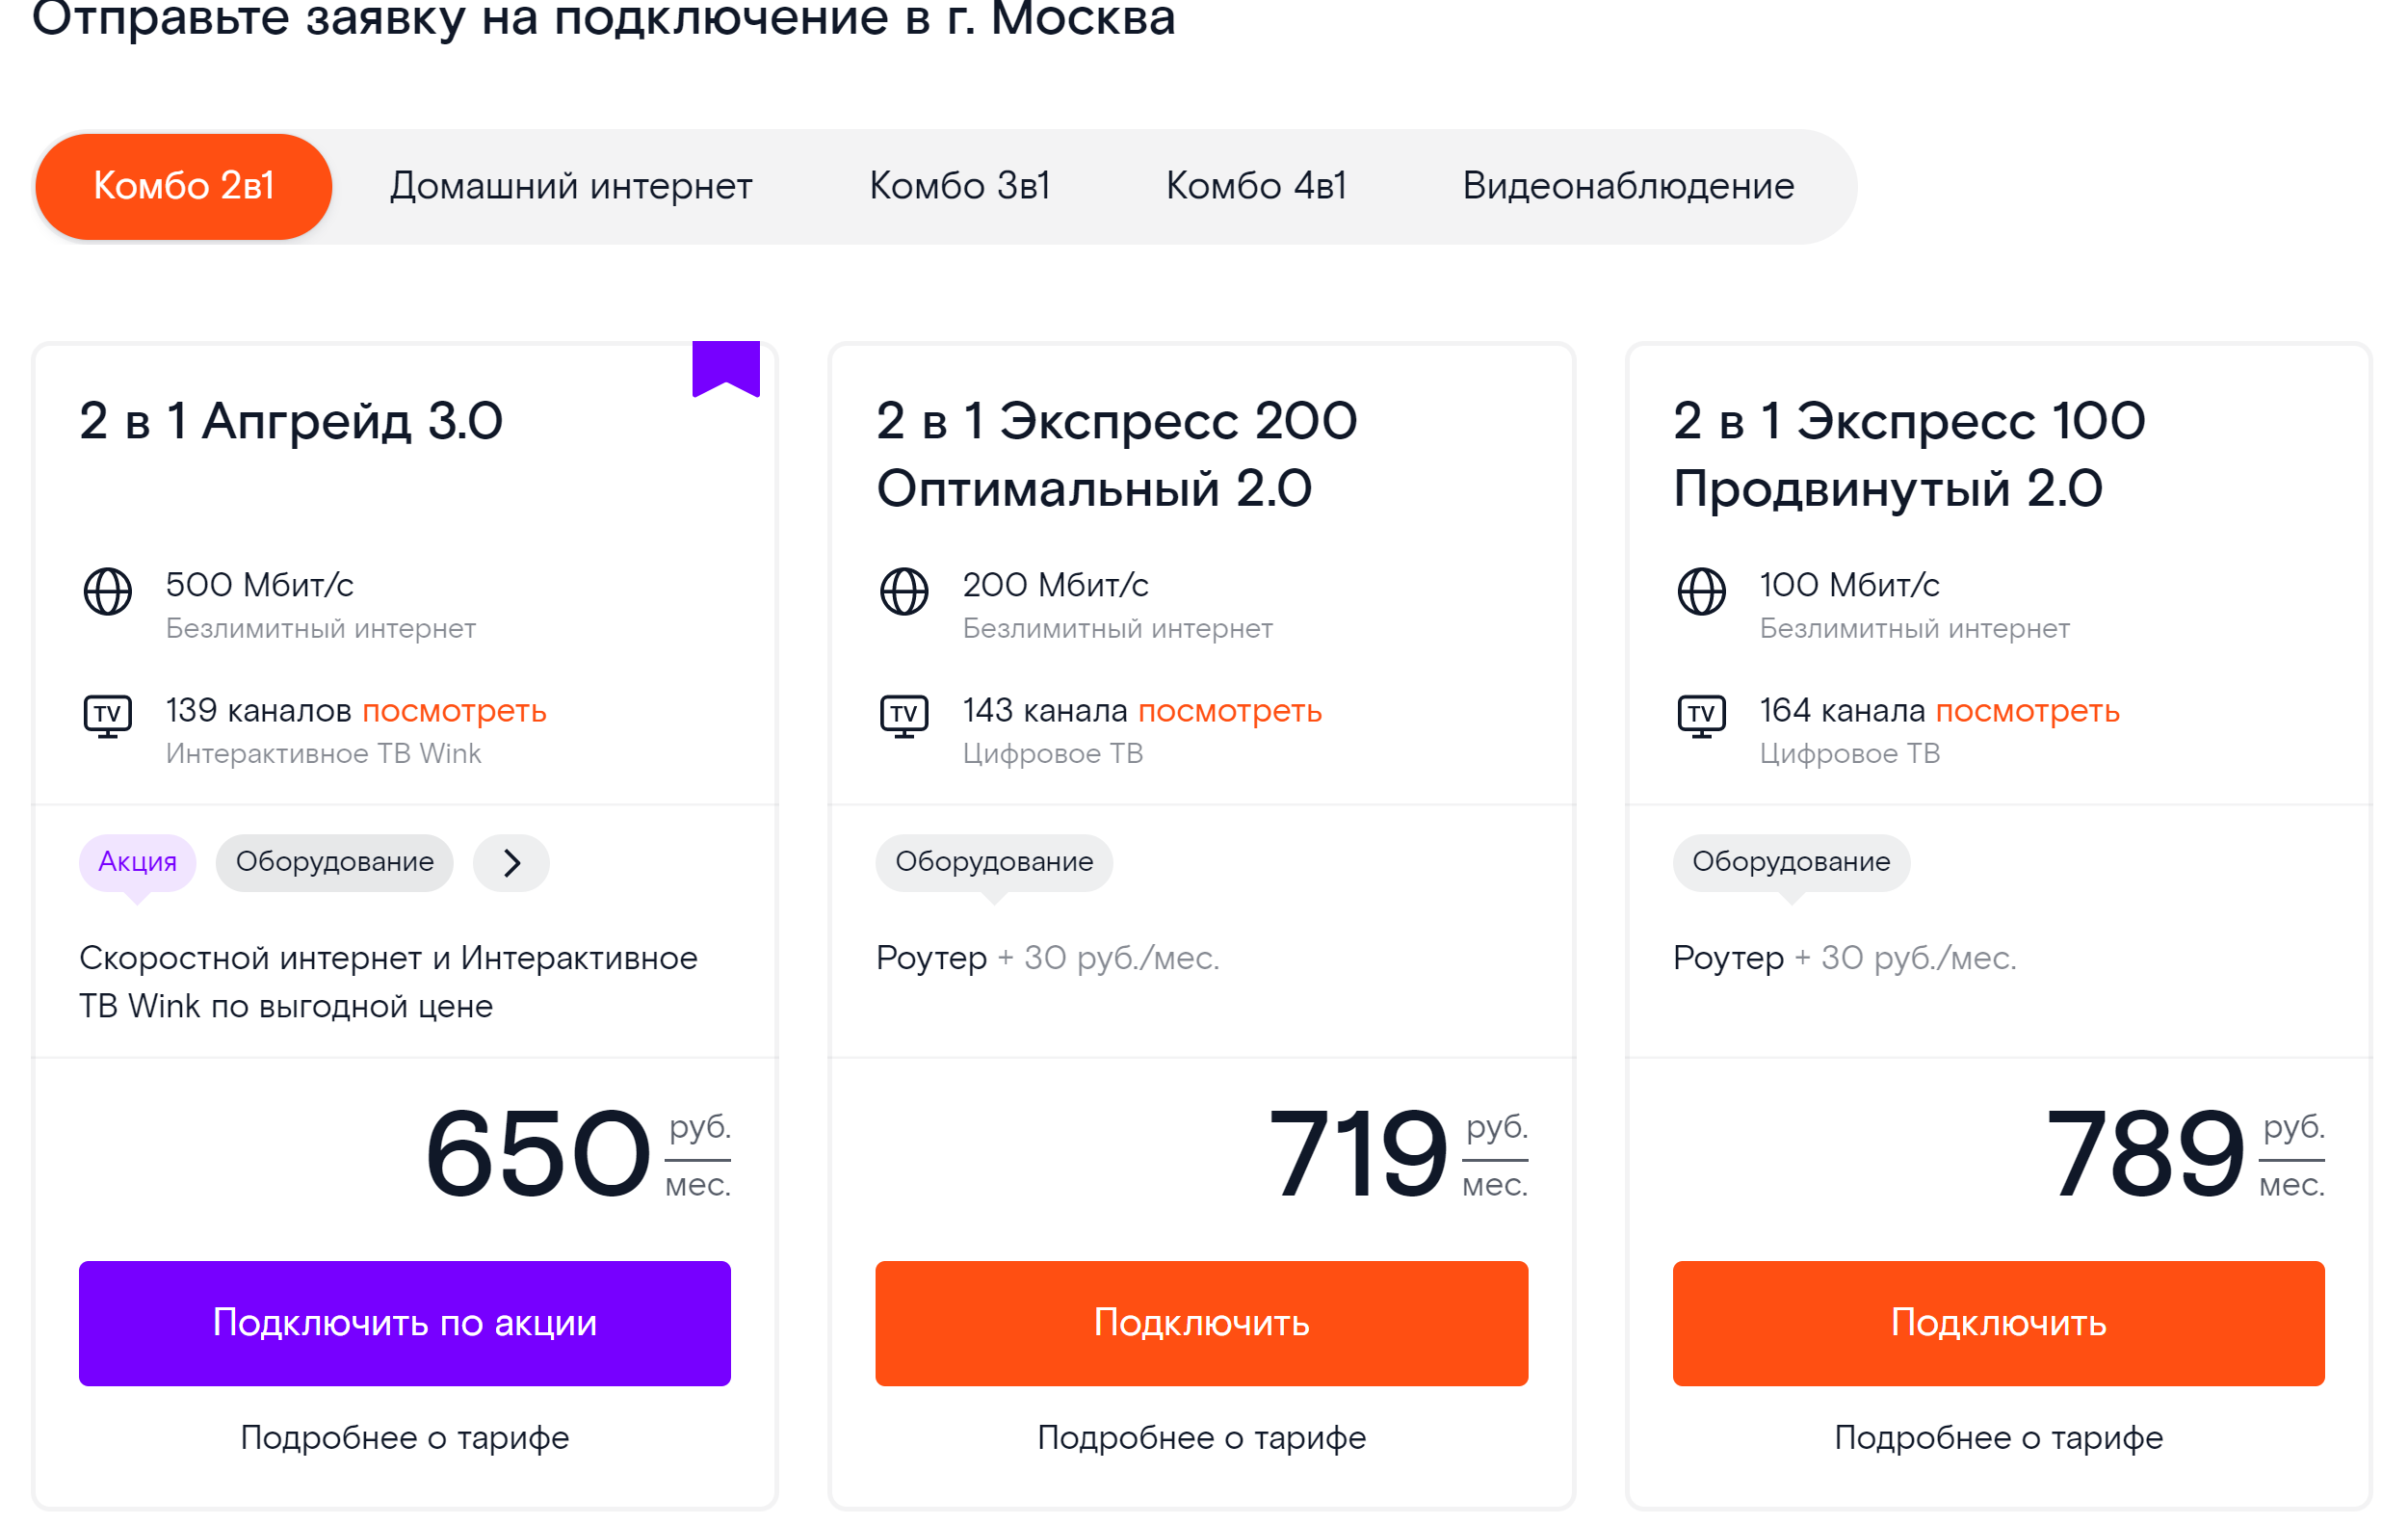The image size is (2408, 1525).
Task: Click Подключить по акции button
Action: click(x=405, y=1323)
